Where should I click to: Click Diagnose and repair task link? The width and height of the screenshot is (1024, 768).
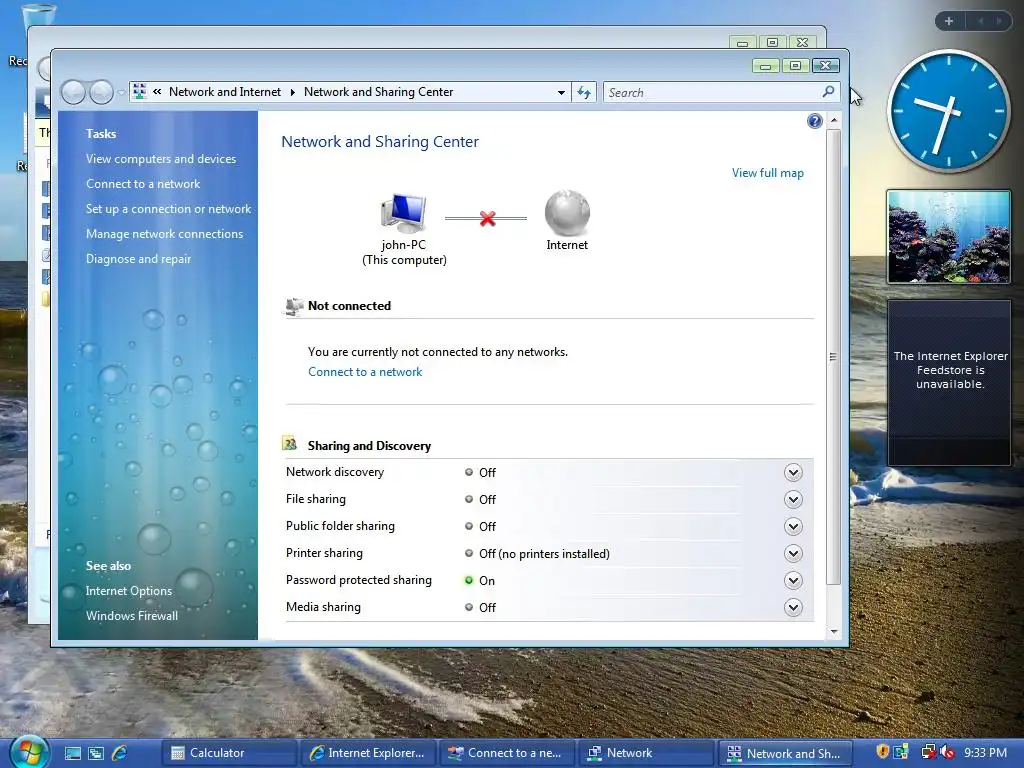[138, 259]
